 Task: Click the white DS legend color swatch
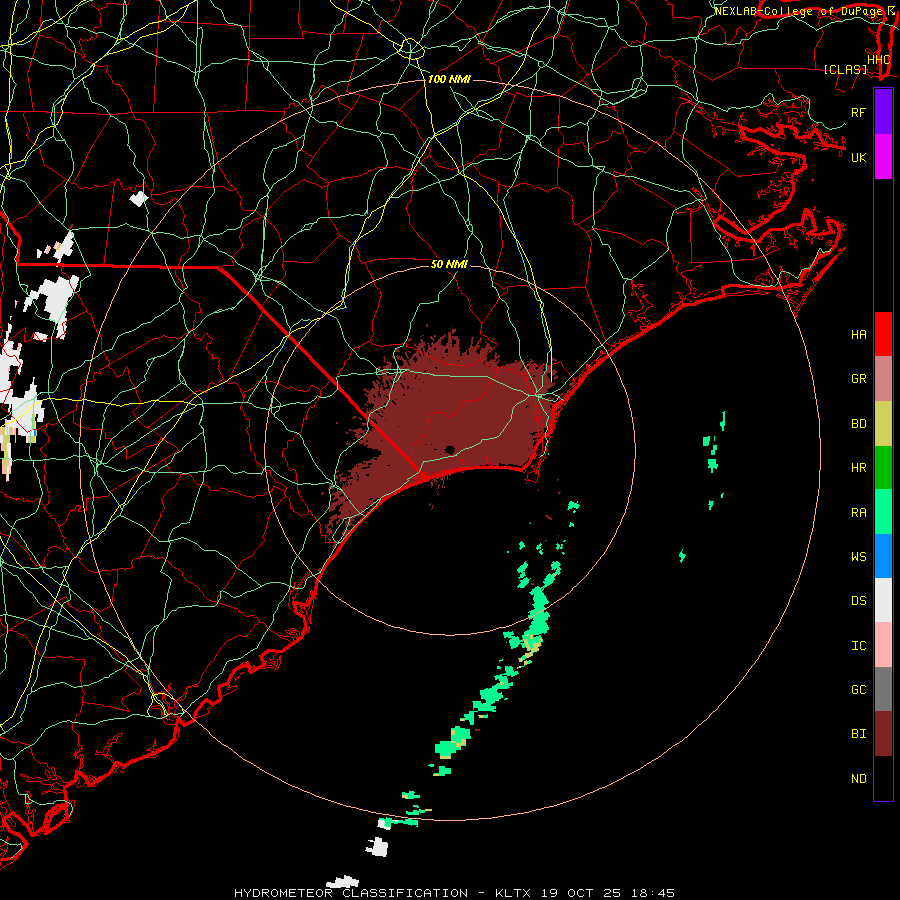[883, 600]
